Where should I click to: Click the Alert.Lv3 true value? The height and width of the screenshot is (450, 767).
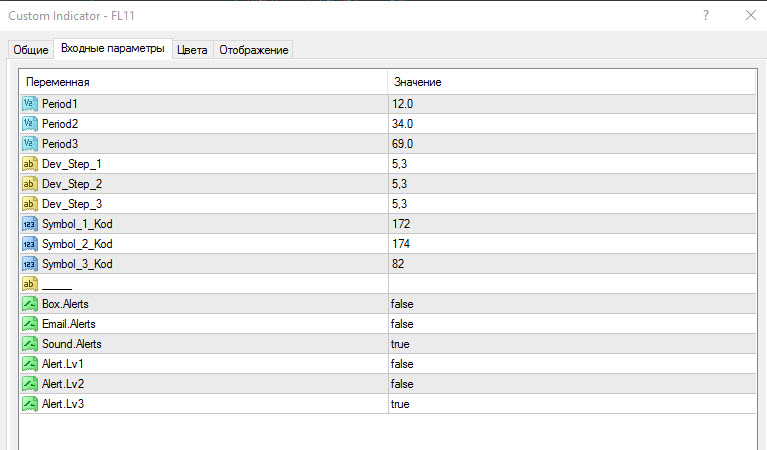[400, 405]
